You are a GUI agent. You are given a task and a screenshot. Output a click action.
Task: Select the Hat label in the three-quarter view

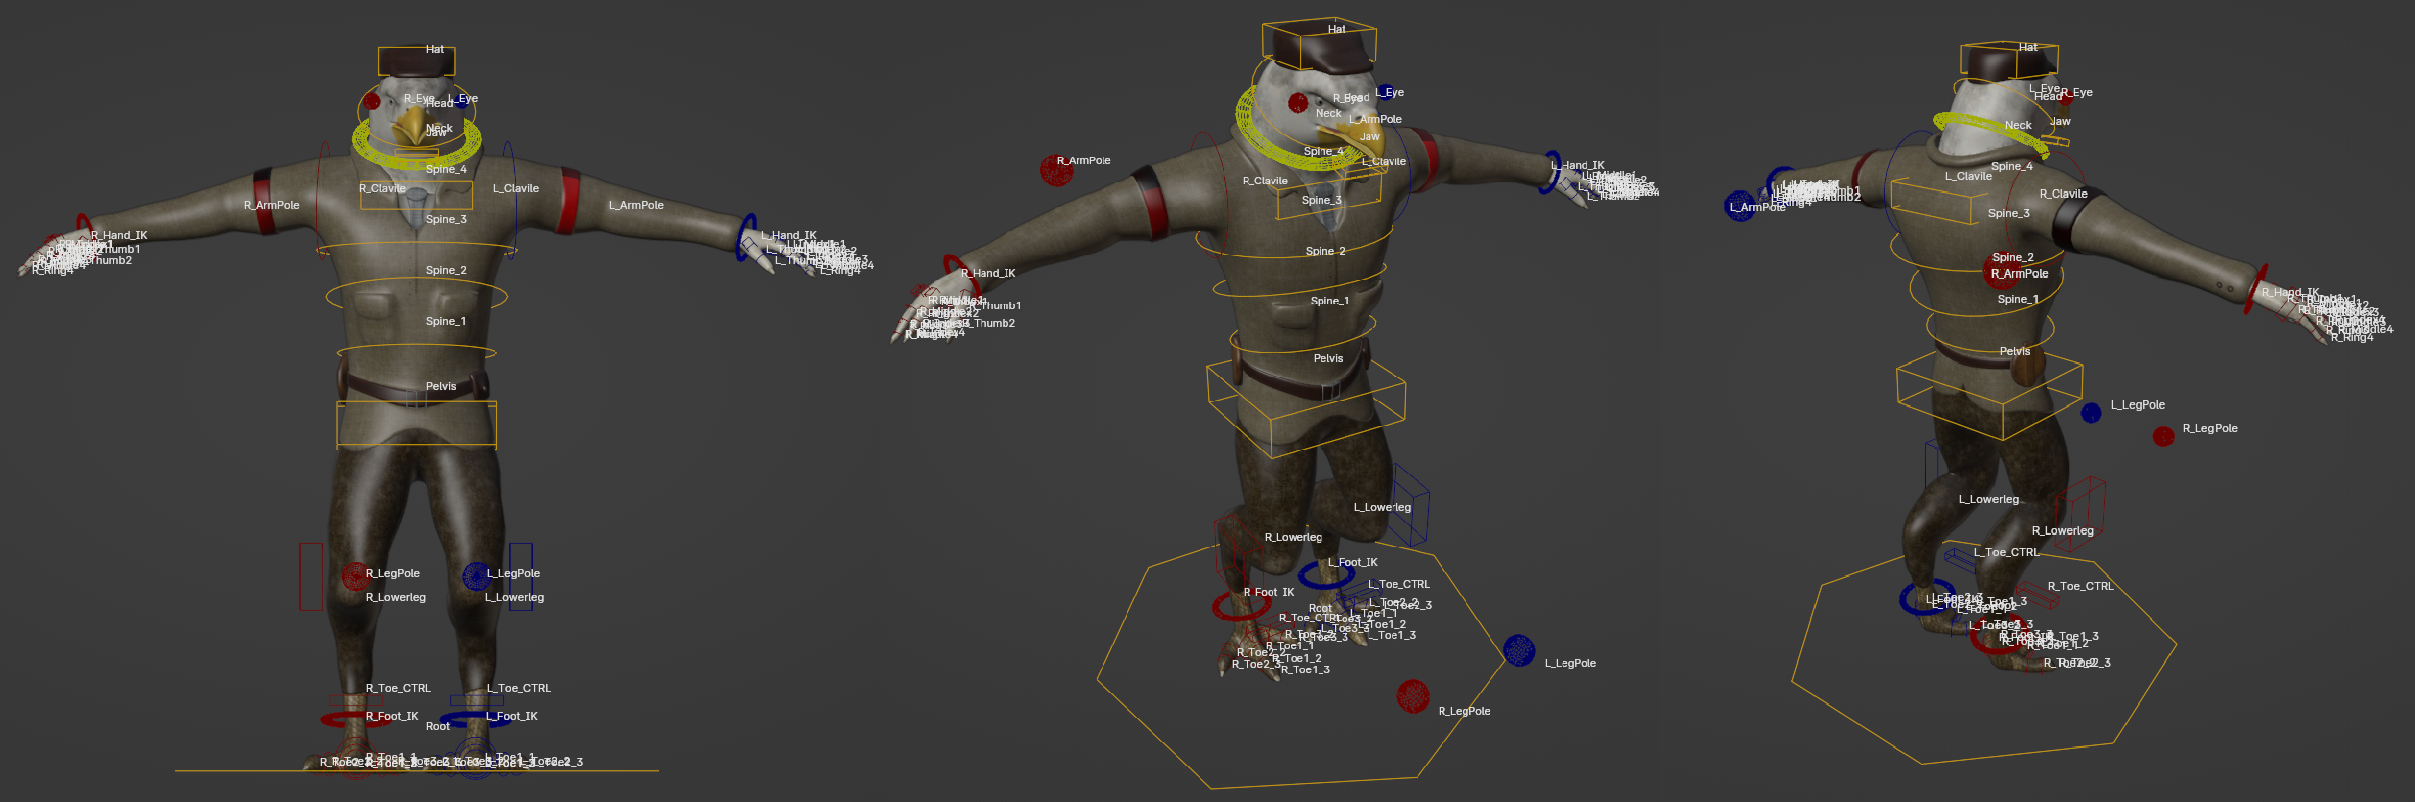click(x=1337, y=29)
